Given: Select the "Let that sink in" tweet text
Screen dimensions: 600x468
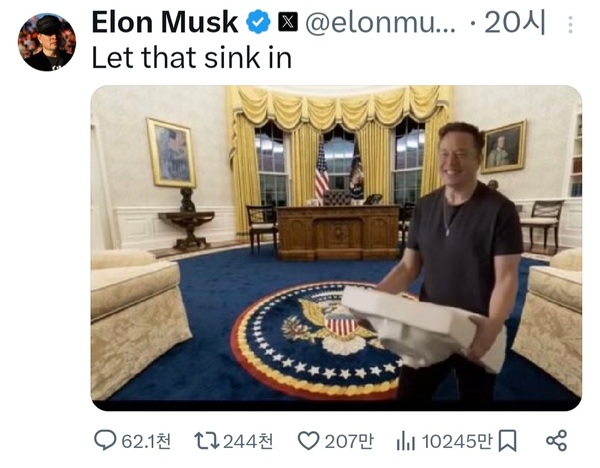Looking at the screenshot, I should pos(192,58).
